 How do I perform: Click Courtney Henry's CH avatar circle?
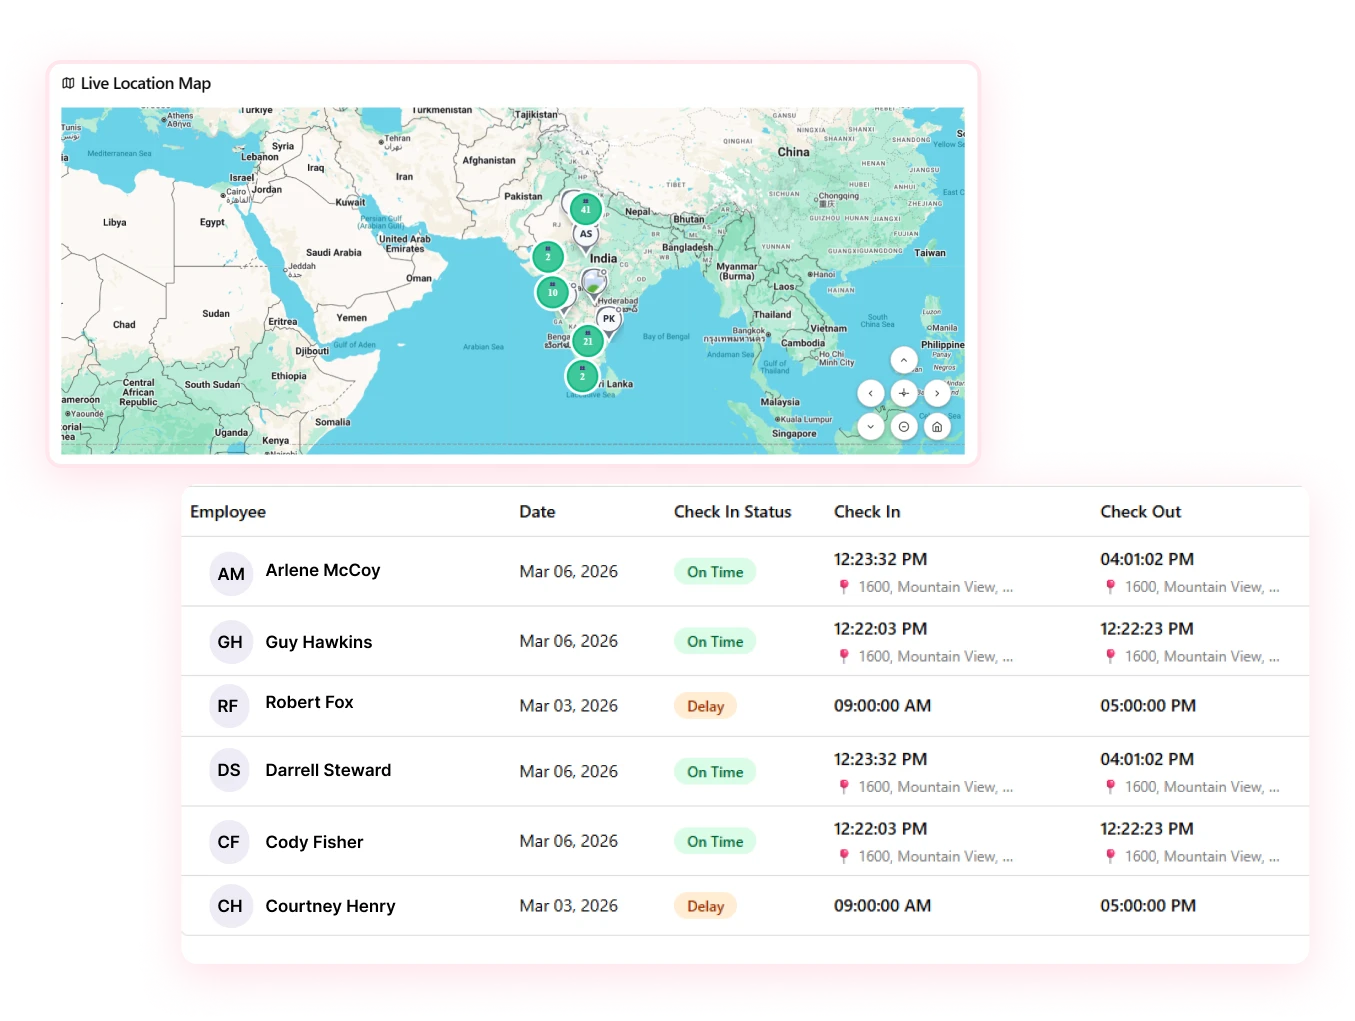click(230, 905)
